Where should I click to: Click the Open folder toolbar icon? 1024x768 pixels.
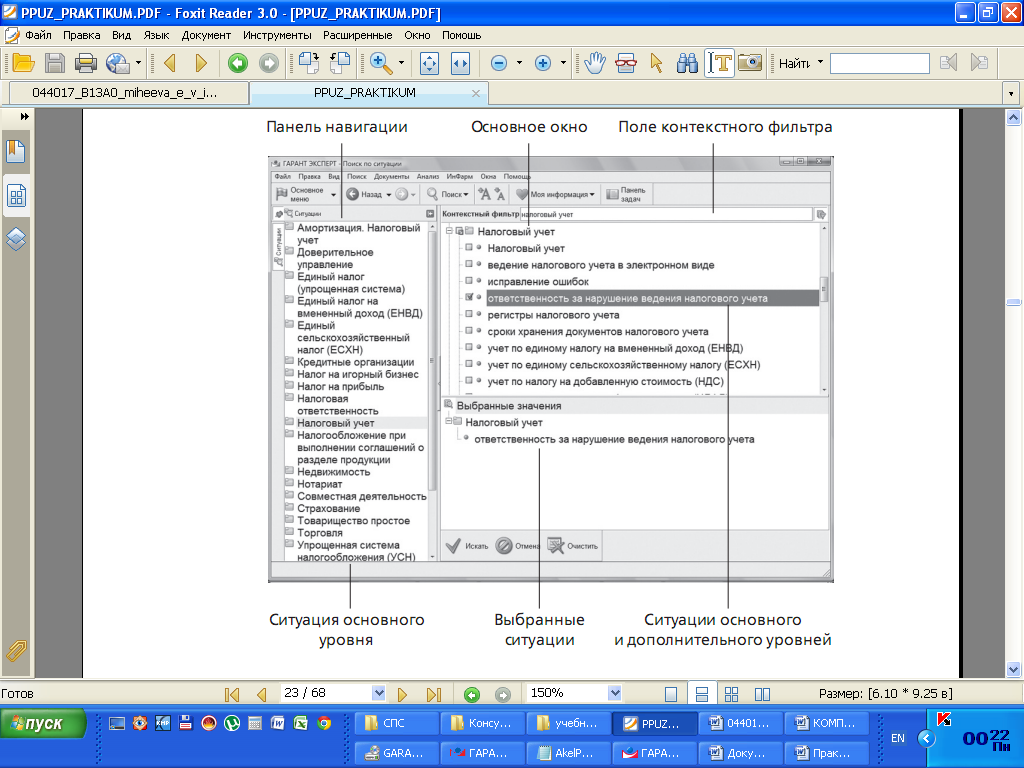tap(23, 63)
